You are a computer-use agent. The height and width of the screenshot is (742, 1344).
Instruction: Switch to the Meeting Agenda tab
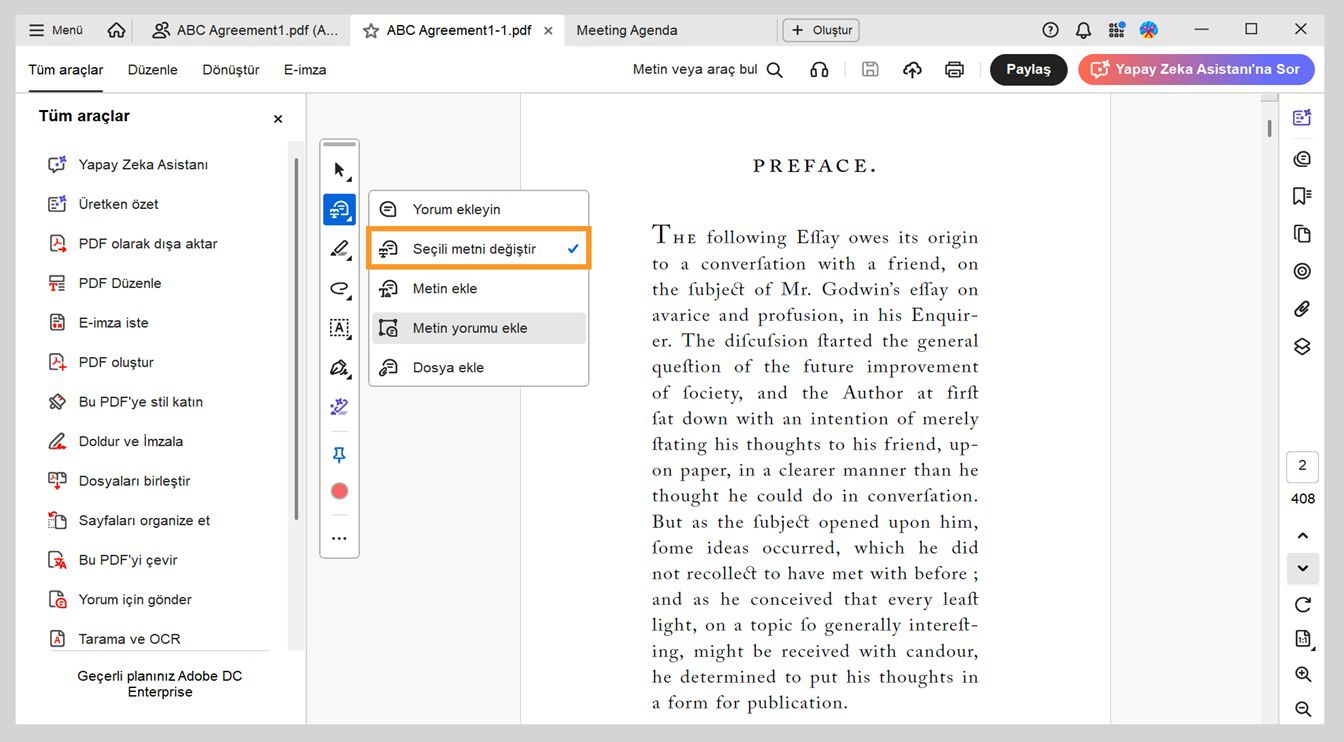tap(627, 30)
